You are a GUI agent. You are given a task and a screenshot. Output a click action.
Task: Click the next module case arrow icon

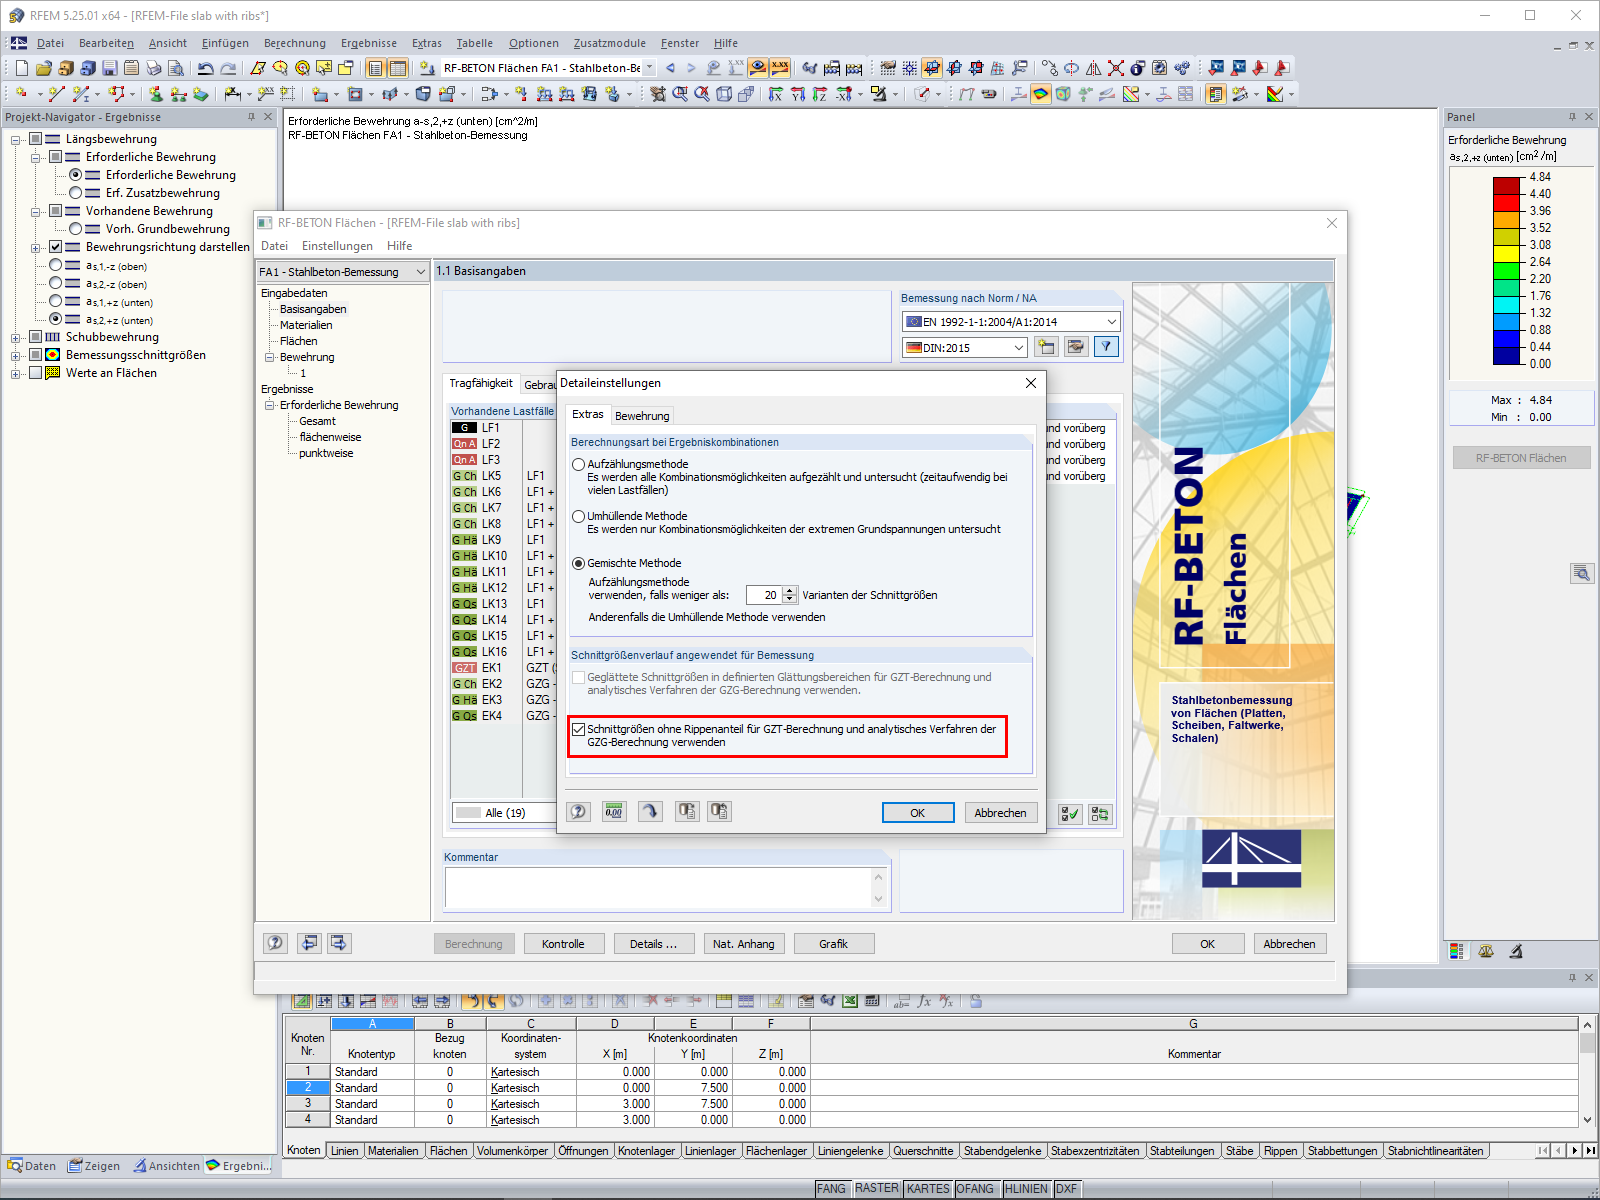tap(339, 943)
